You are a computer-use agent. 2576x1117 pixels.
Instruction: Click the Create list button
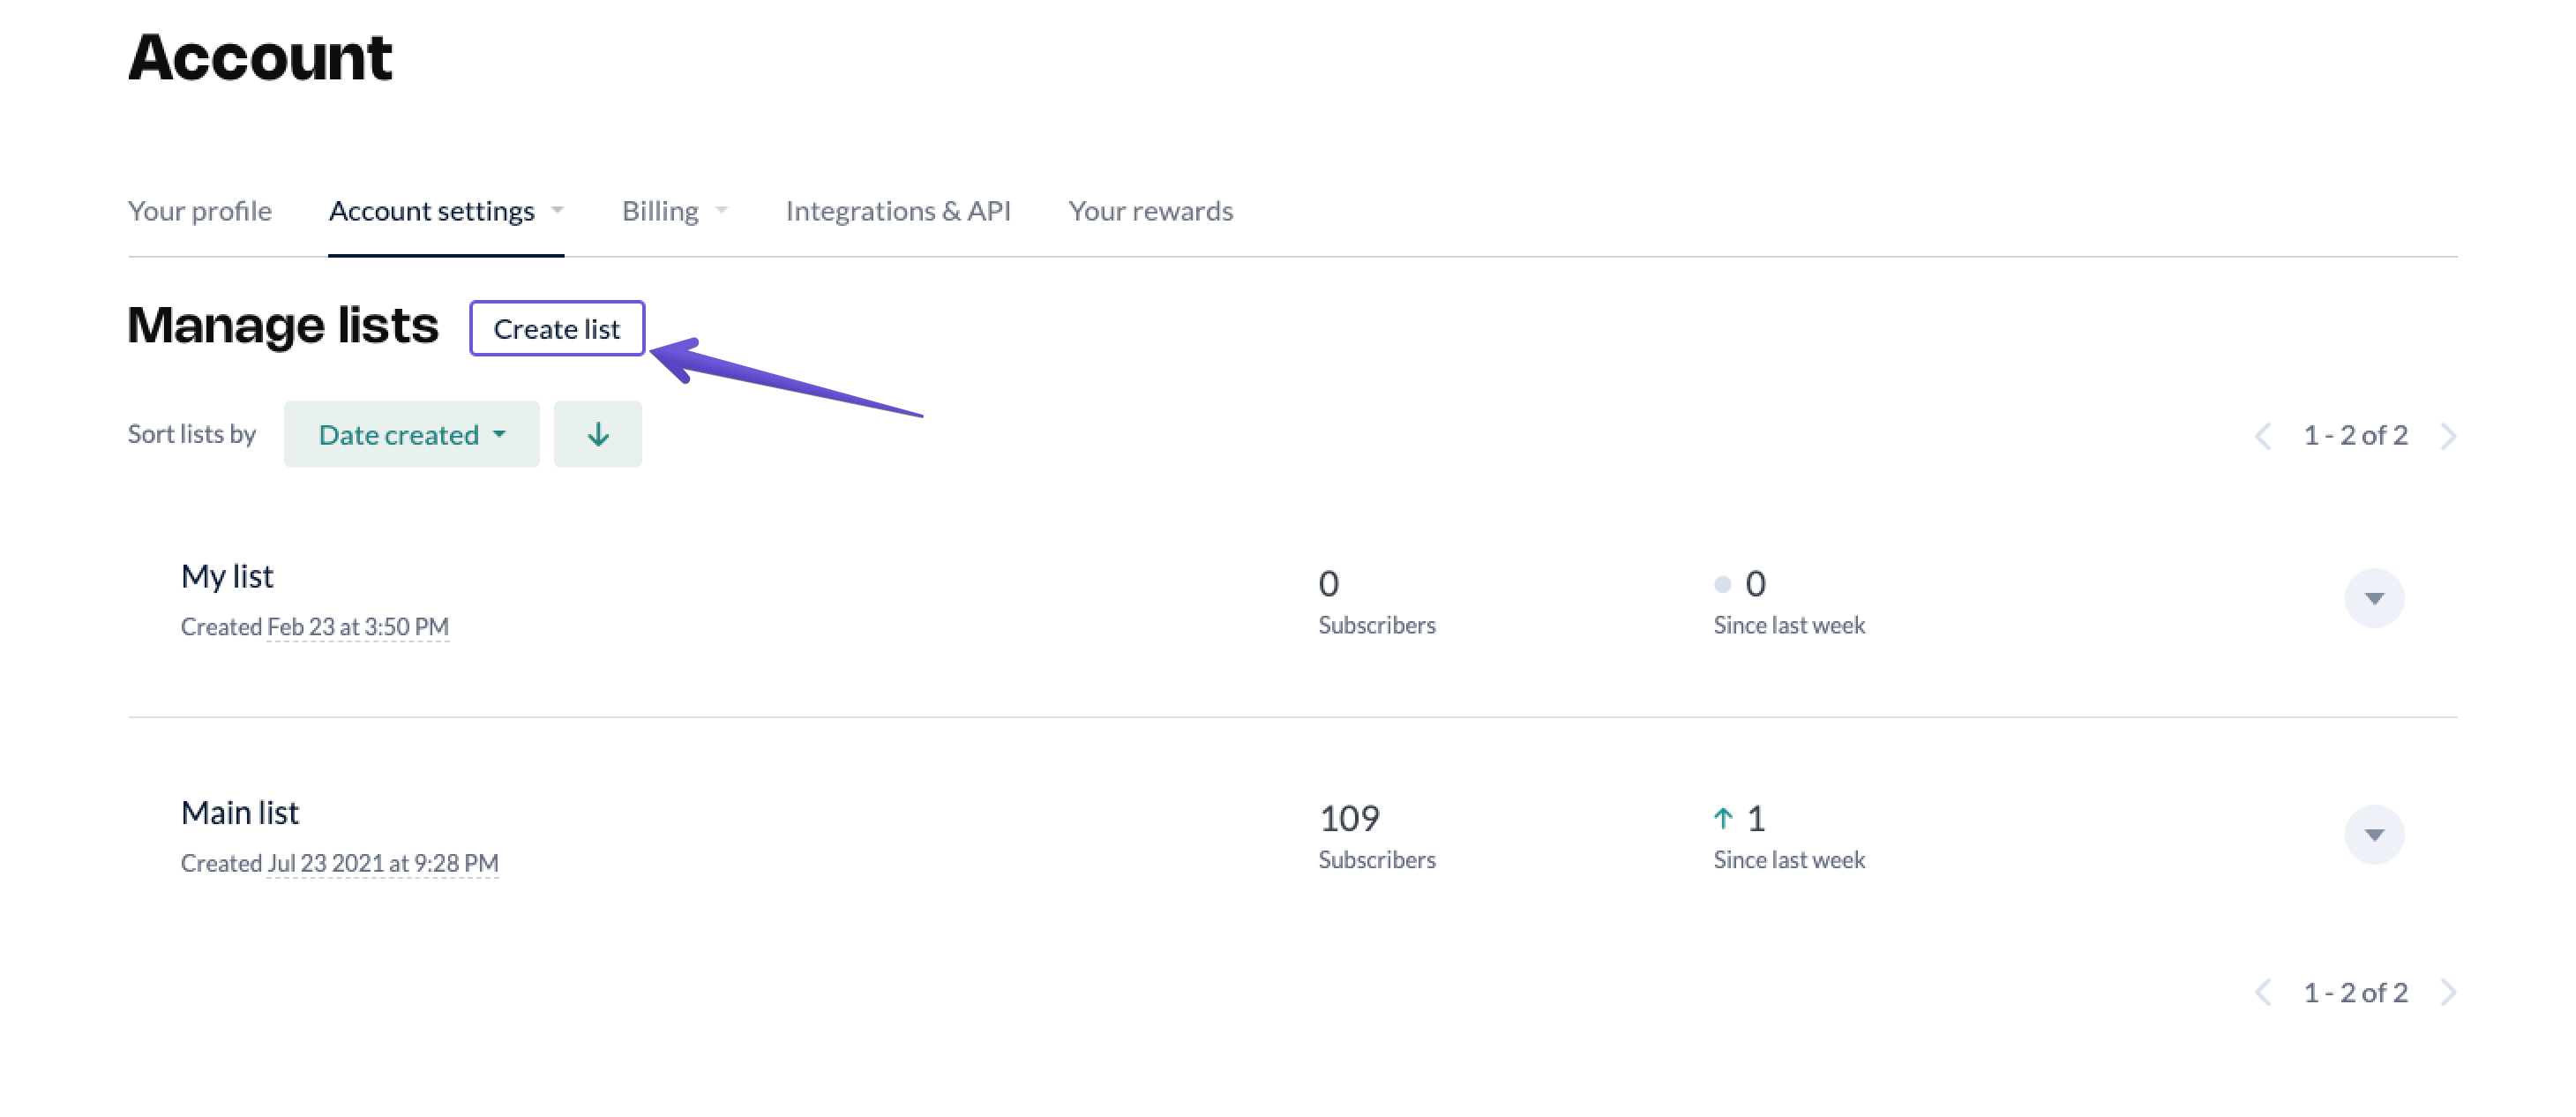[x=557, y=328]
